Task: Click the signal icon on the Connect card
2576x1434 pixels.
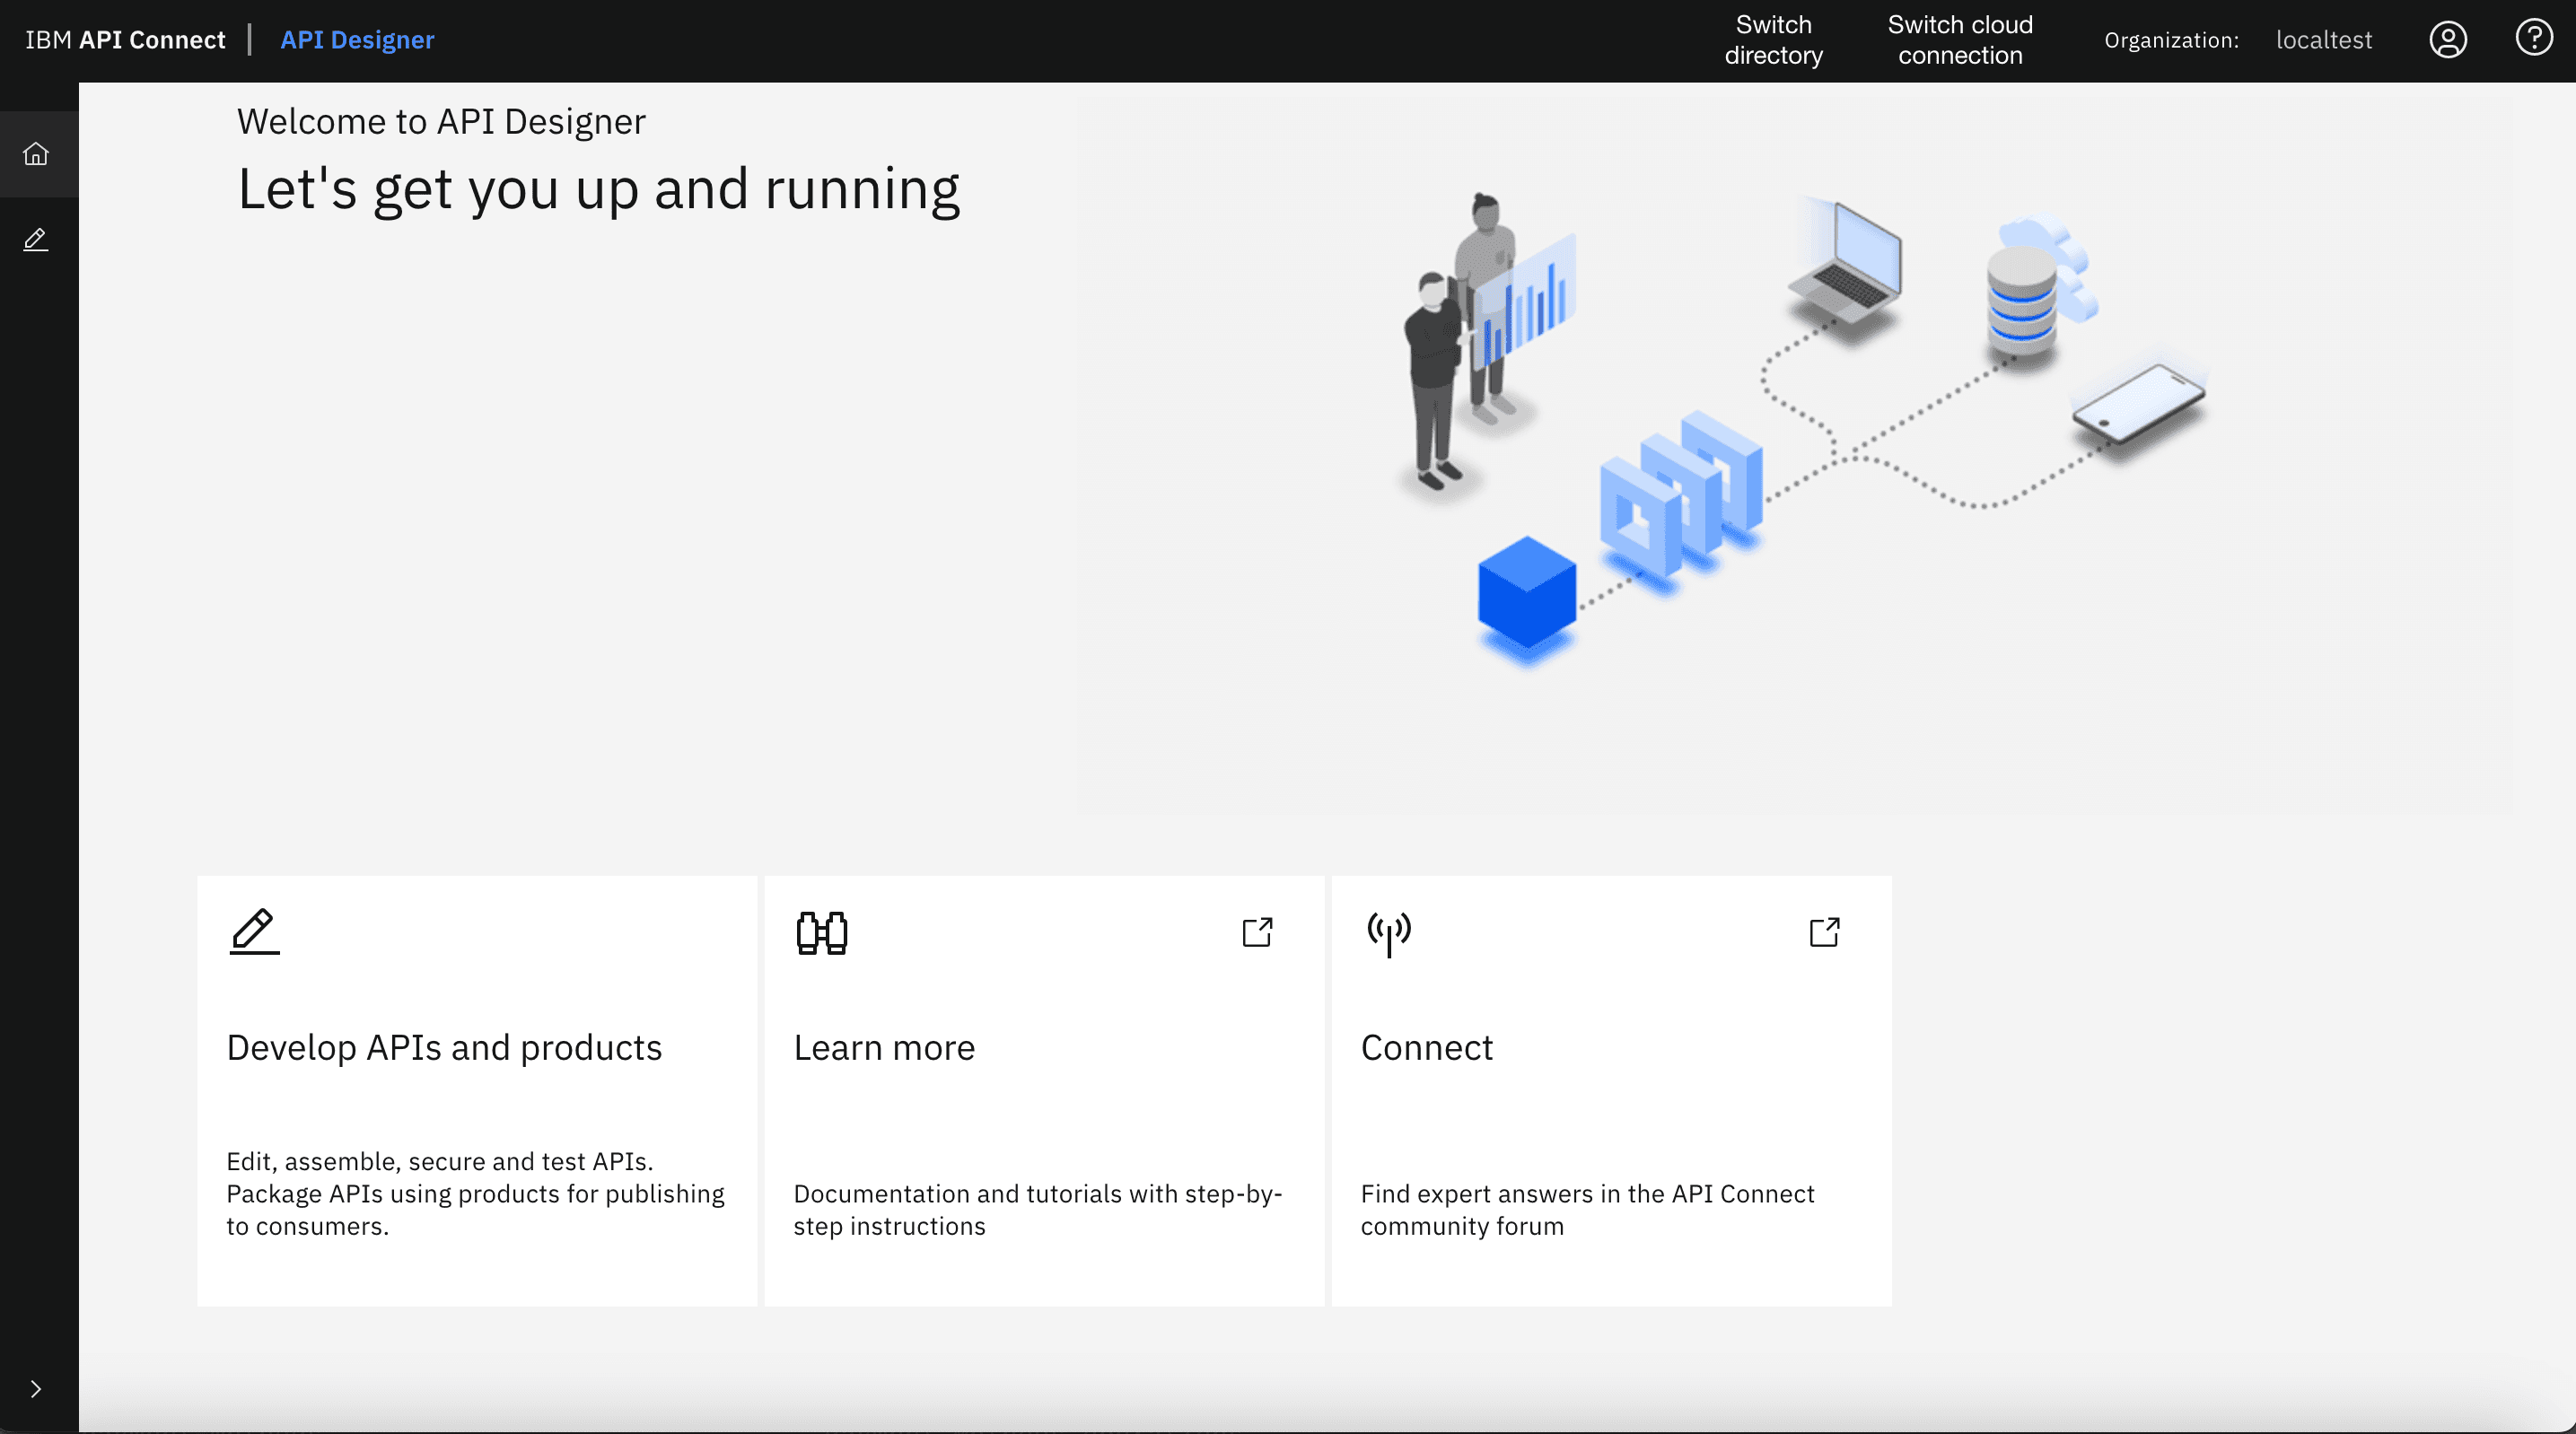Action: pos(1389,932)
